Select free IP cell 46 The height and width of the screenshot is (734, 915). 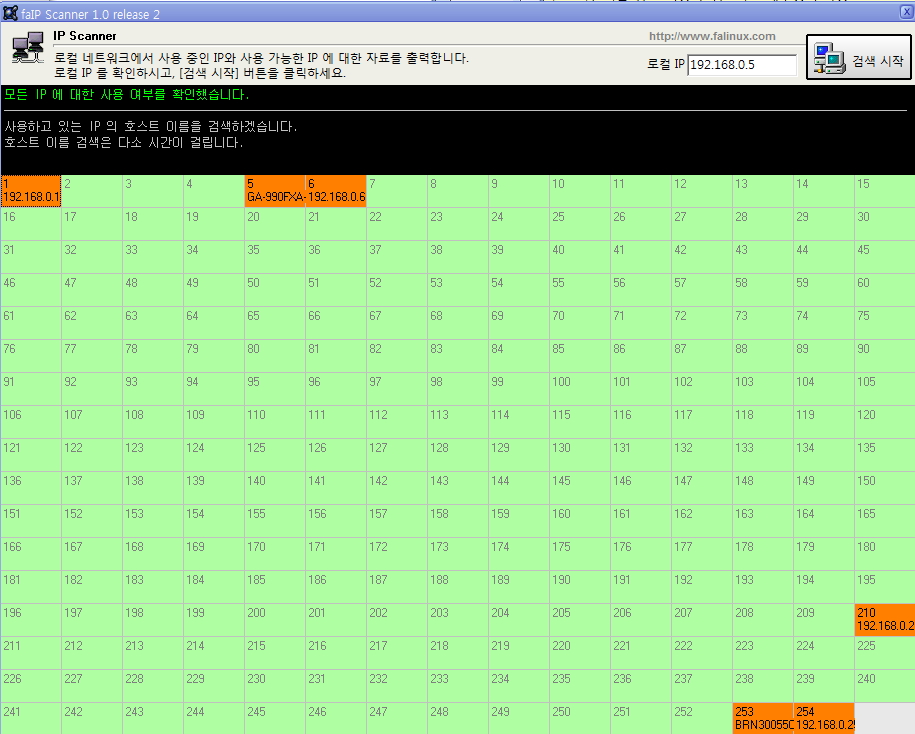coord(31,290)
